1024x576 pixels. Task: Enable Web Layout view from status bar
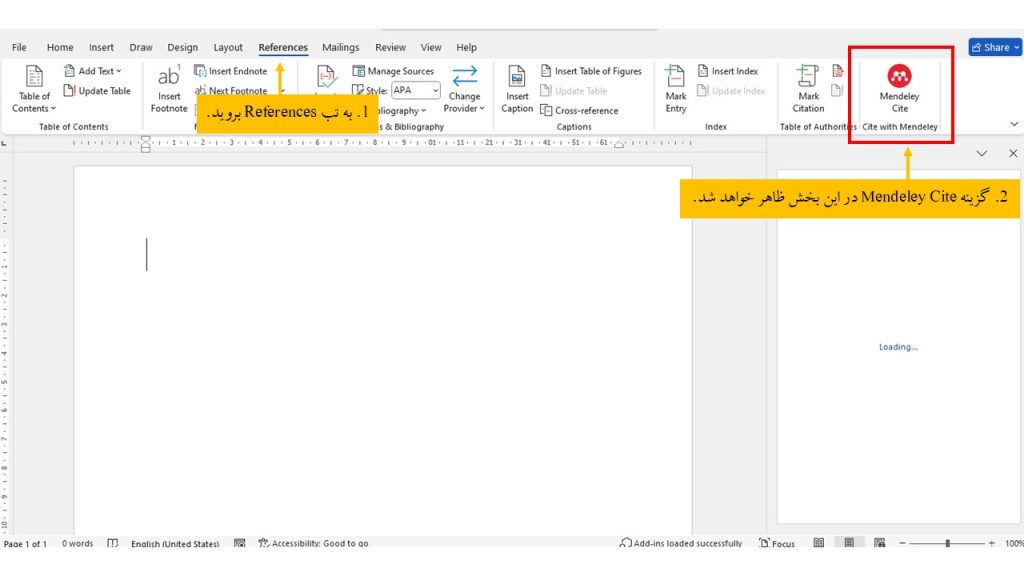879,543
